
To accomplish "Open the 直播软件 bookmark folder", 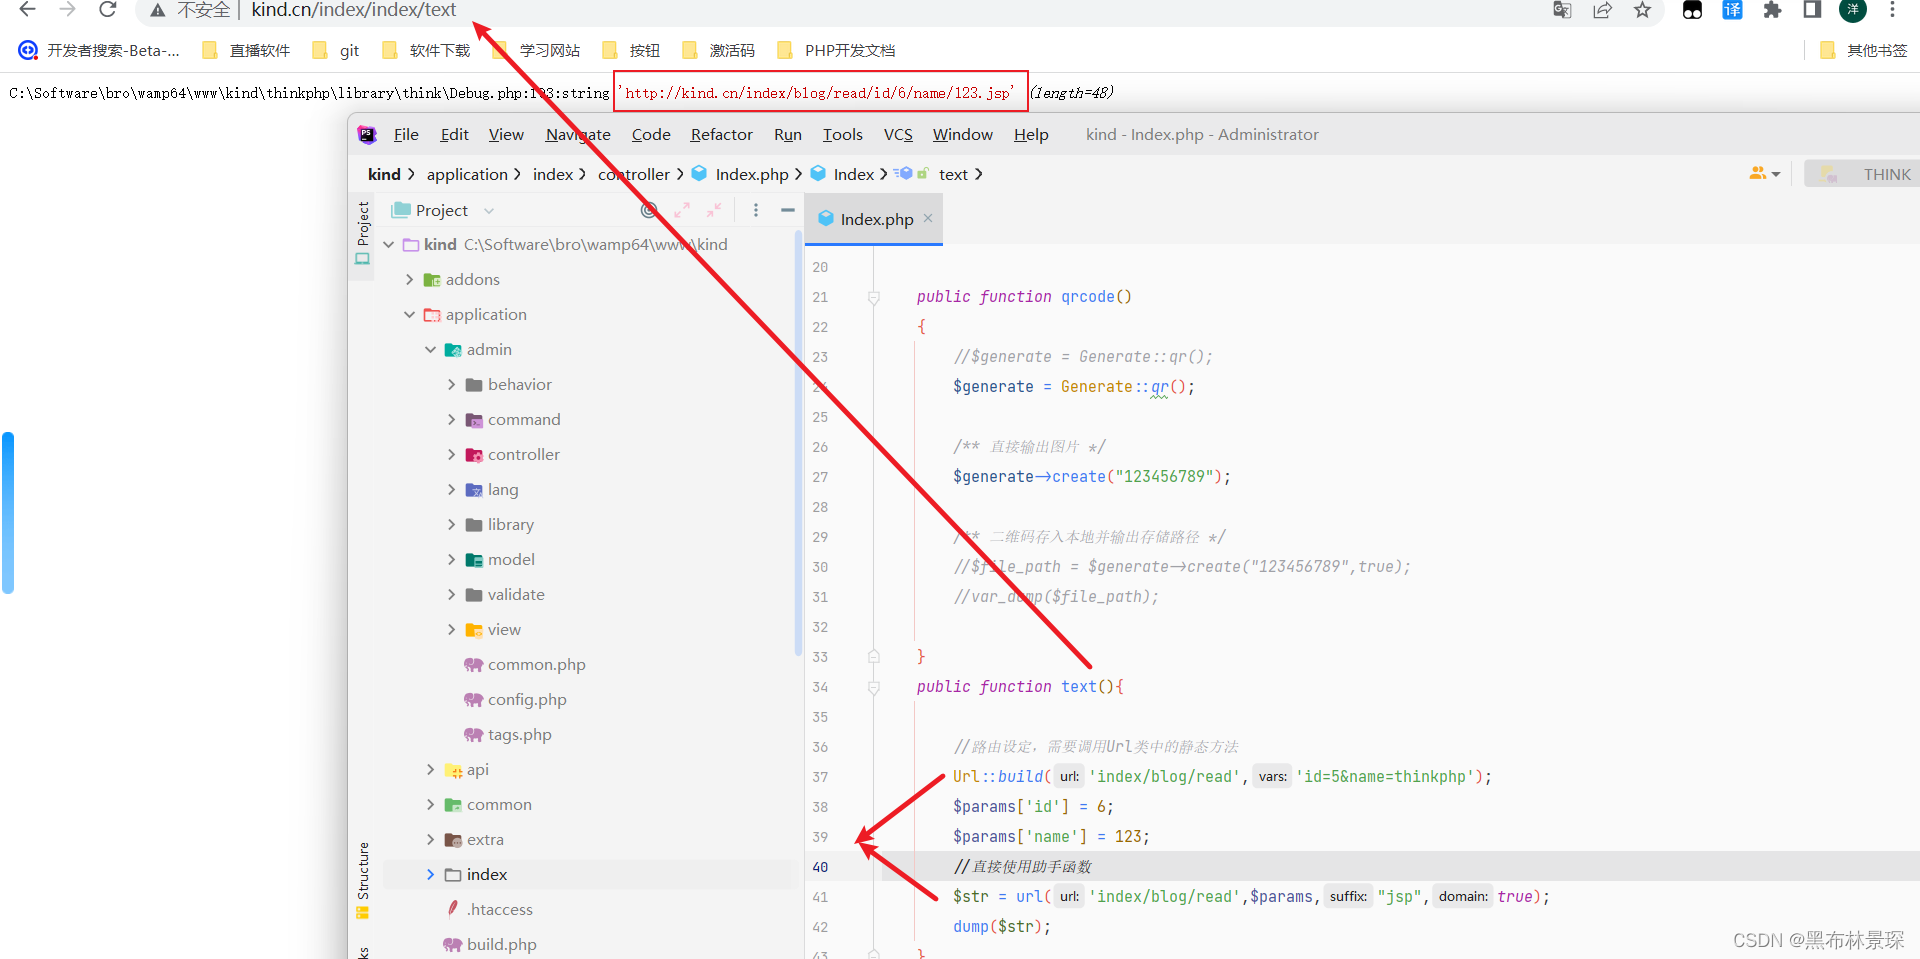I will (x=246, y=50).
